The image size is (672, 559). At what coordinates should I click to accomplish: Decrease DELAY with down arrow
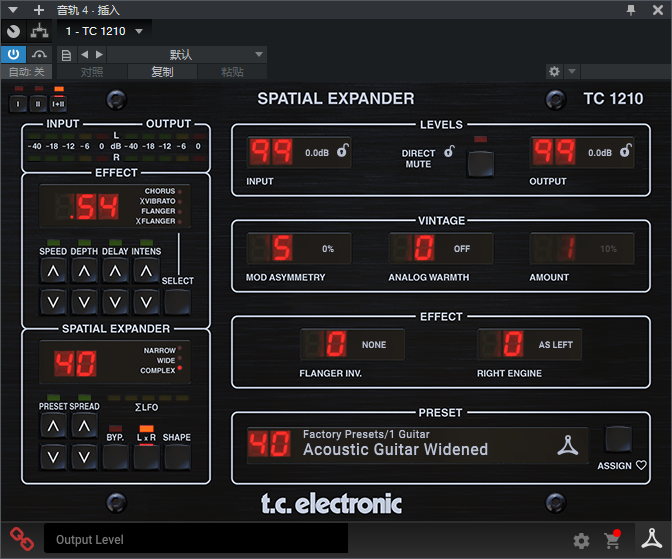coord(115,302)
